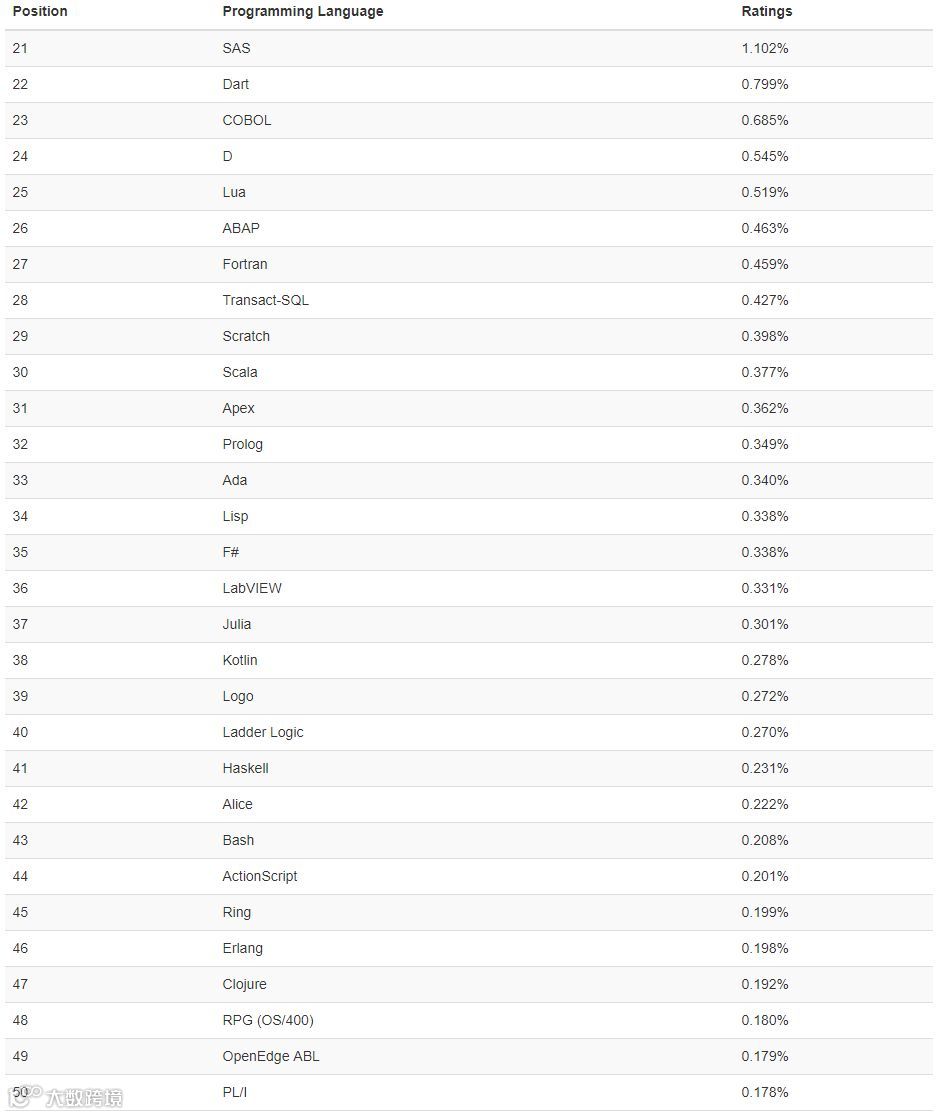936x1115 pixels.
Task: Select the Transact-SQL row
Action: (468, 300)
